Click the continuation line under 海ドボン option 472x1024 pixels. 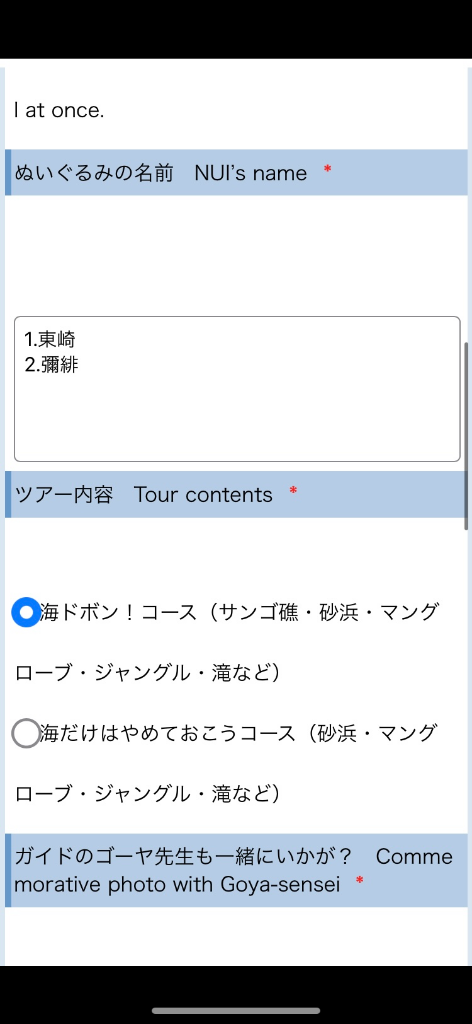click(x=148, y=673)
